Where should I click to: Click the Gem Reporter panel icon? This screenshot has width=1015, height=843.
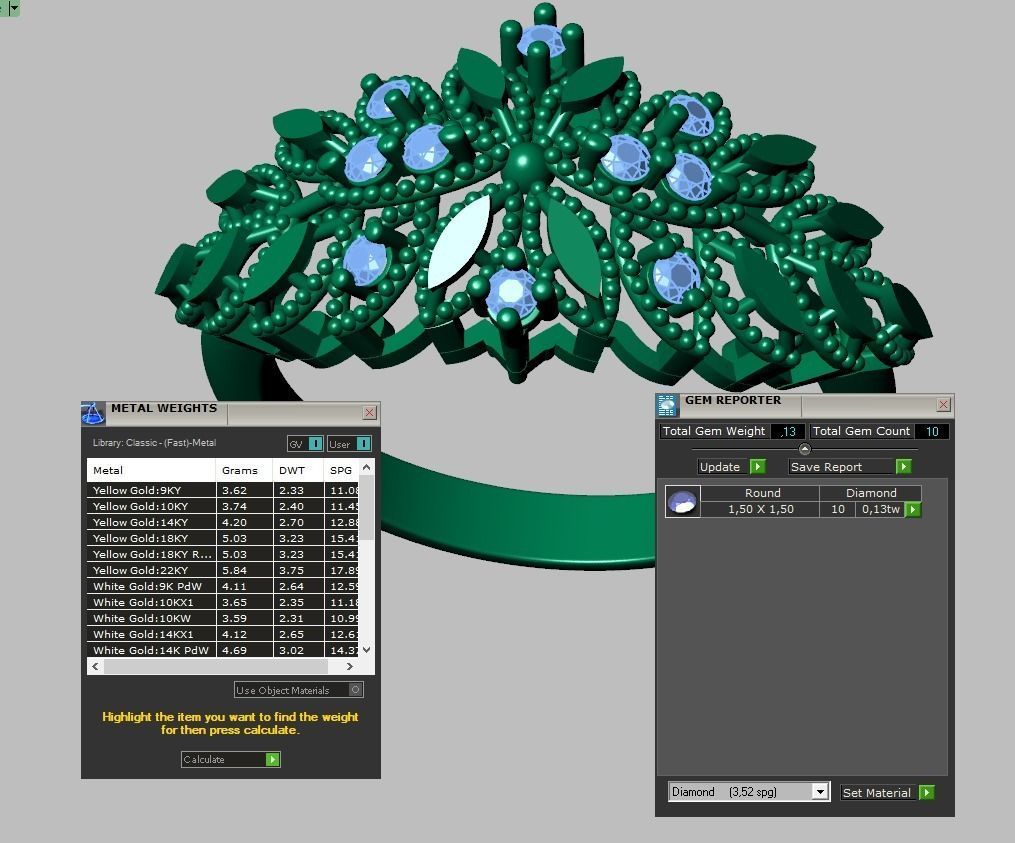[666, 405]
